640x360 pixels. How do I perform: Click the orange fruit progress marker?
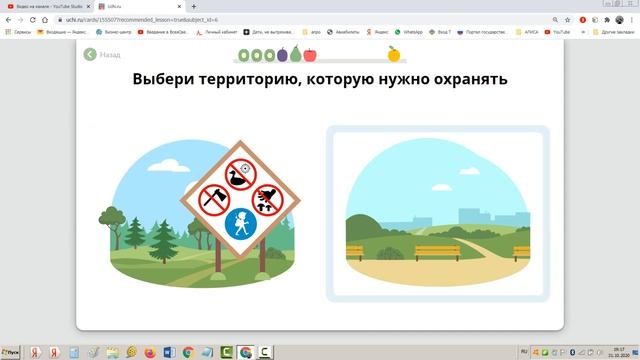[x=394, y=54]
